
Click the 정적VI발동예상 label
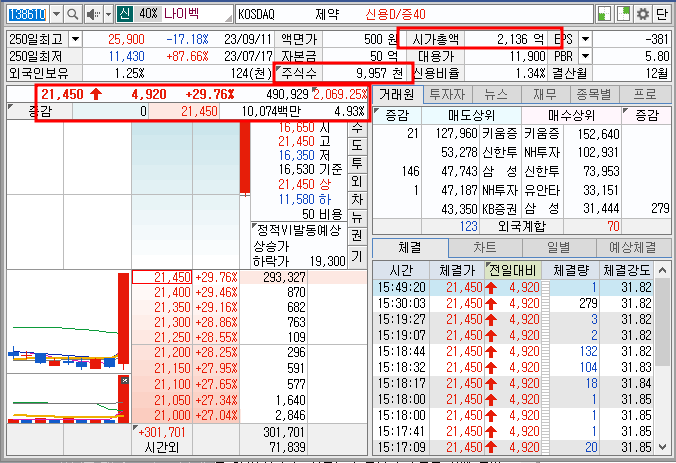point(299,230)
